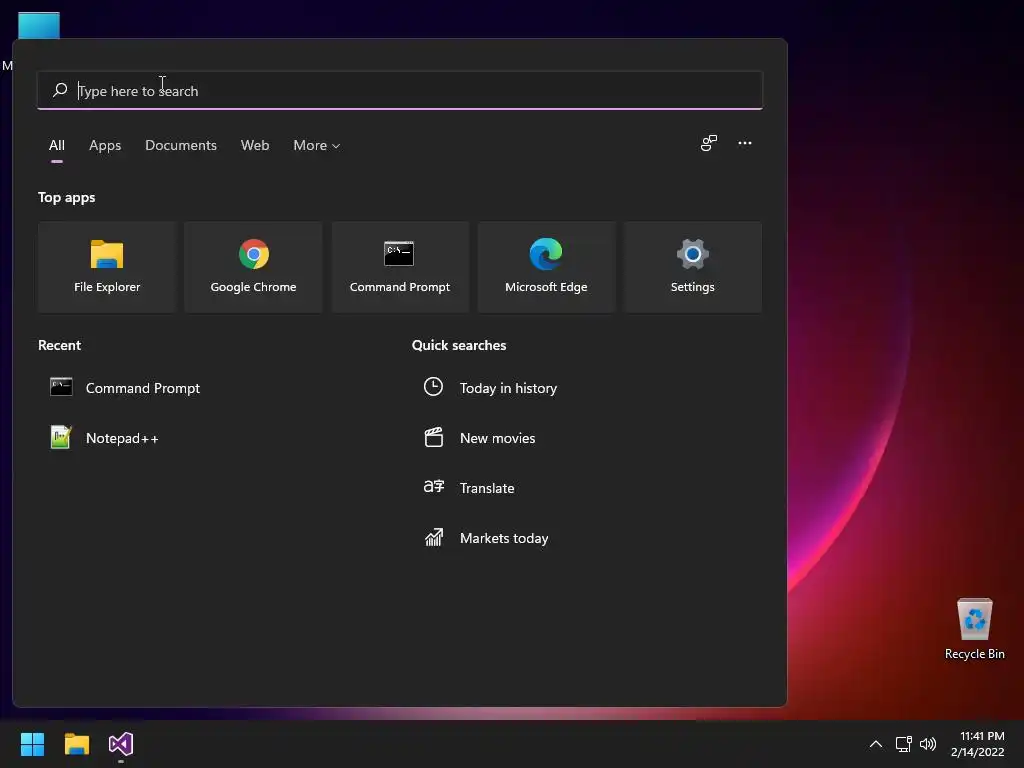Click the Markets today chart icon
Screen dimensions: 1024x768
click(x=434, y=537)
